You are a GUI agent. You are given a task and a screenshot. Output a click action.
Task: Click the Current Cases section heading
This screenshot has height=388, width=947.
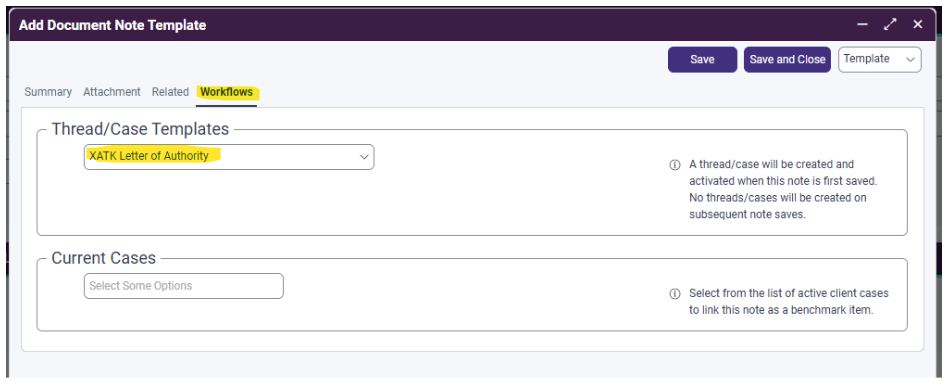point(104,258)
